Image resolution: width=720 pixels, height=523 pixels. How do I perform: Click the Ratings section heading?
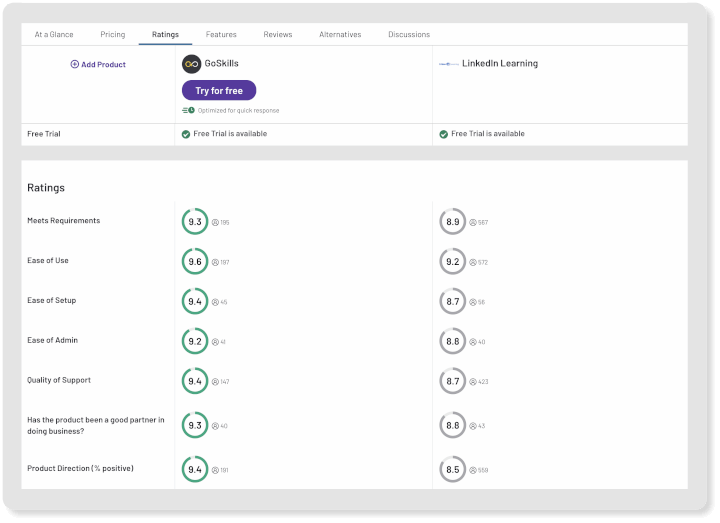pos(46,188)
